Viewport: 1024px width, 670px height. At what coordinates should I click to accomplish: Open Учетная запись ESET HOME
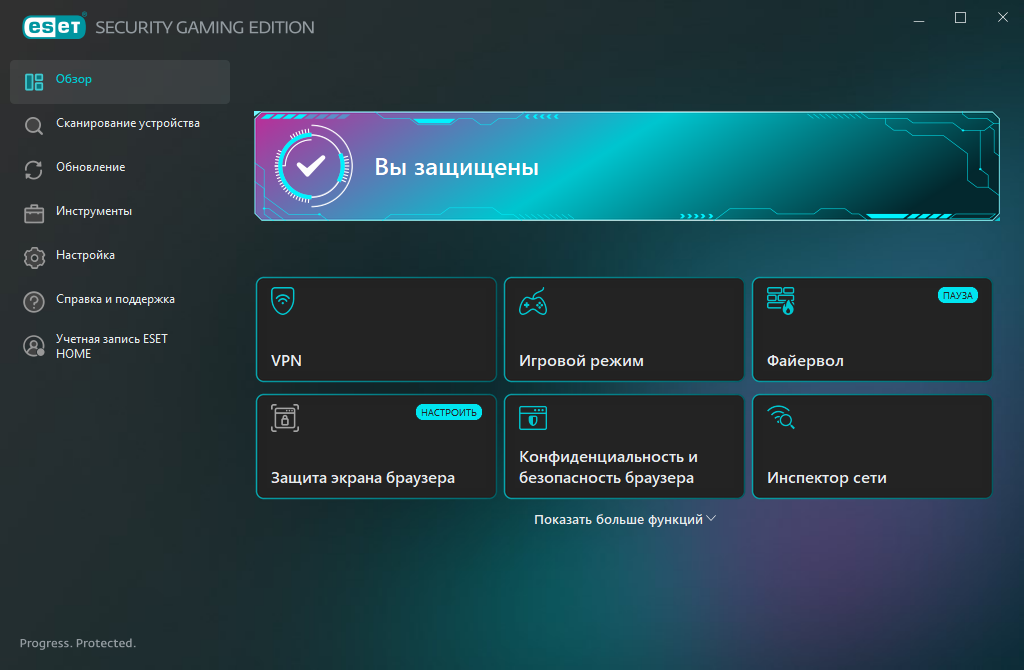click(x=120, y=346)
